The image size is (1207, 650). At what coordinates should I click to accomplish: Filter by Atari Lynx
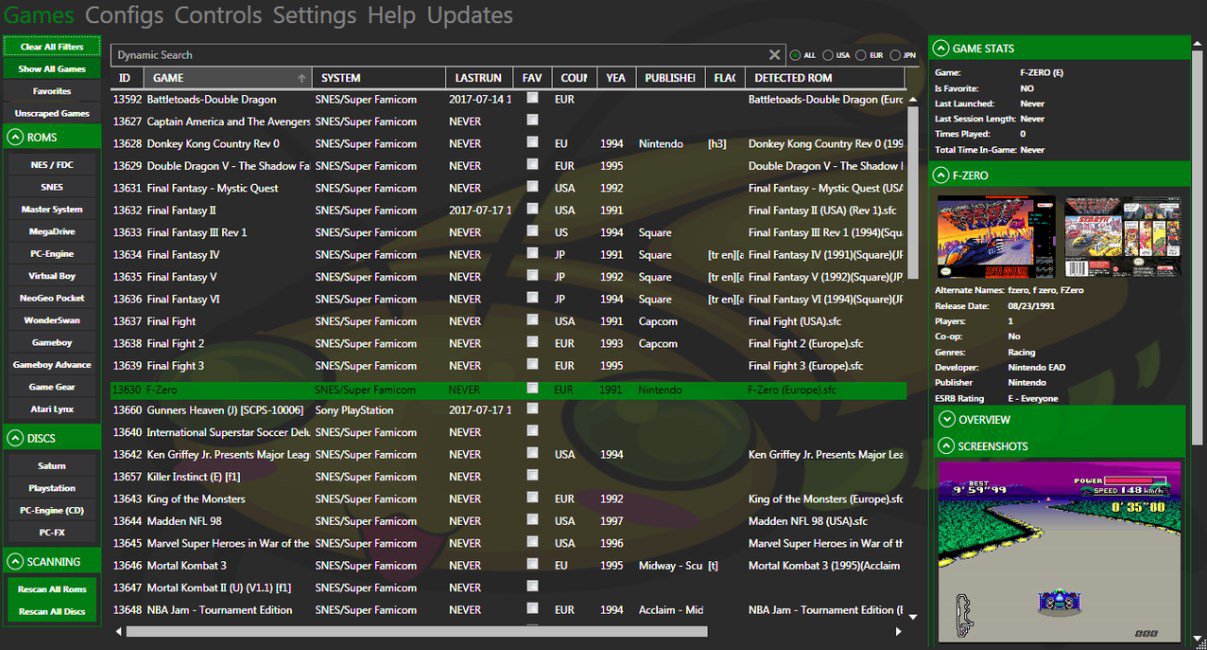(52, 409)
